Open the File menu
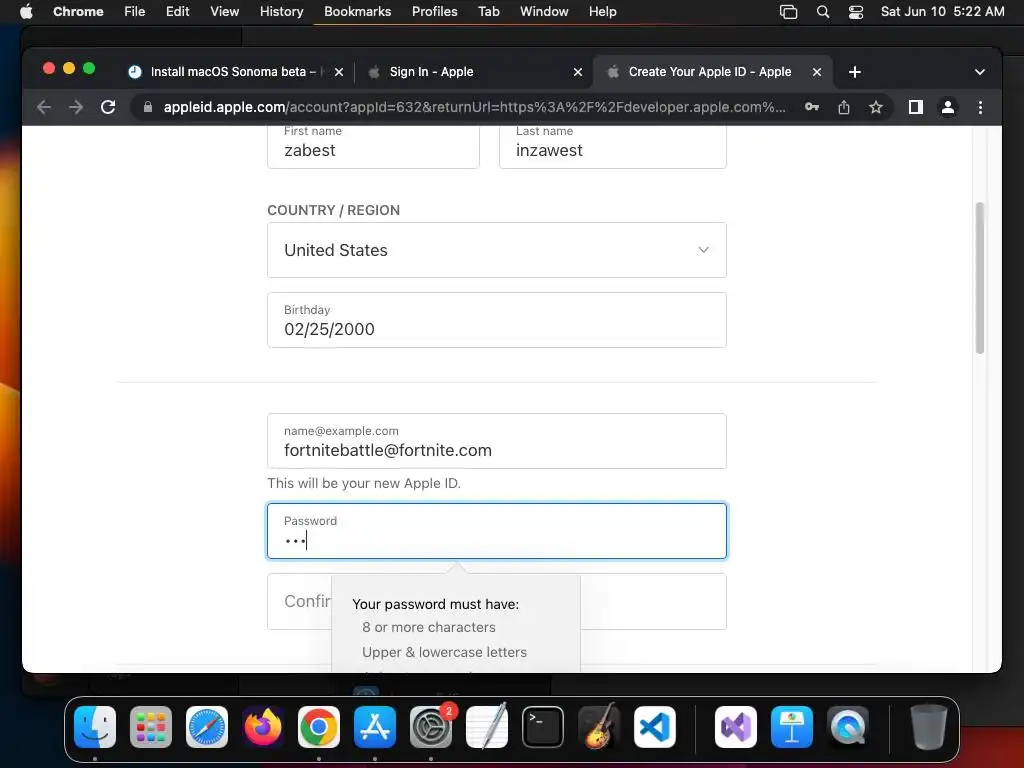 point(135,11)
